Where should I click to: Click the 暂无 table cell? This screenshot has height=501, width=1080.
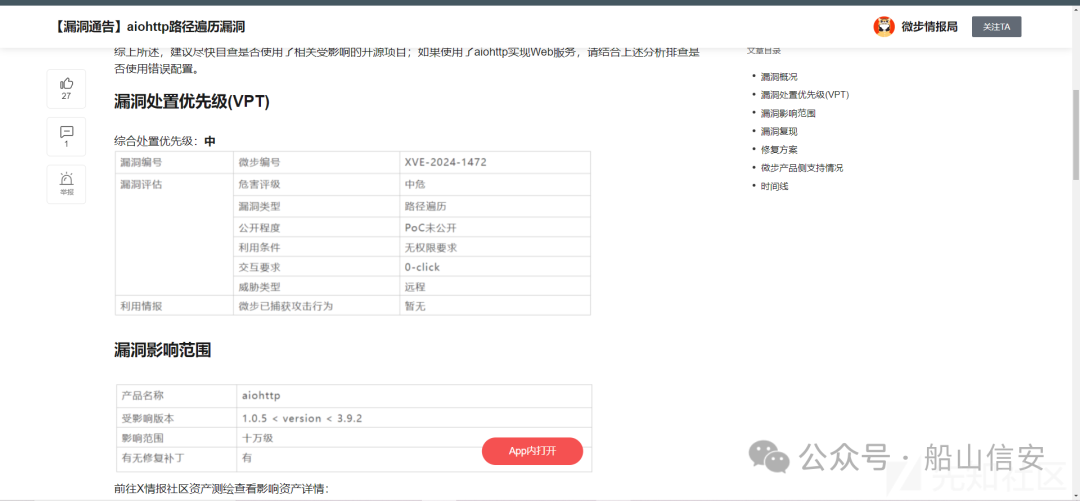tap(495, 305)
